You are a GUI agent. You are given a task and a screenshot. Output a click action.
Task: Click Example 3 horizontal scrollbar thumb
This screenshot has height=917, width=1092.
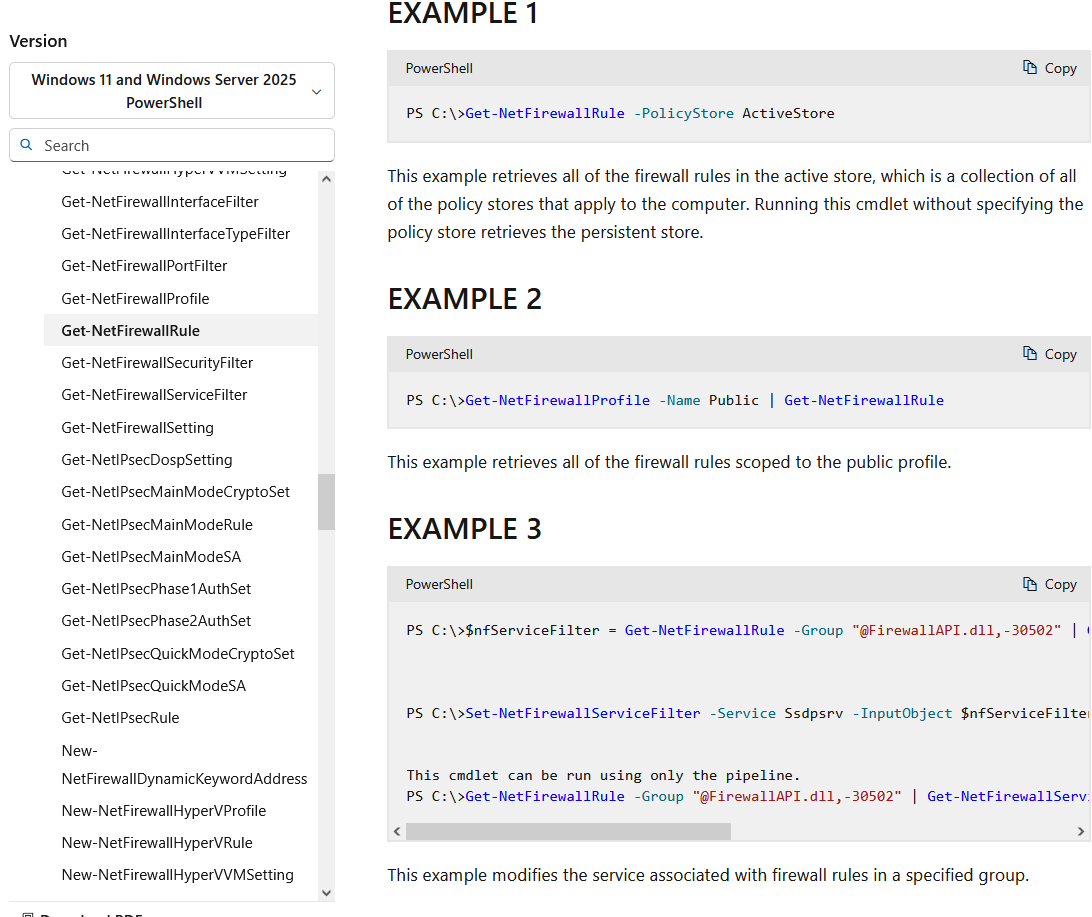pyautogui.click(x=568, y=831)
